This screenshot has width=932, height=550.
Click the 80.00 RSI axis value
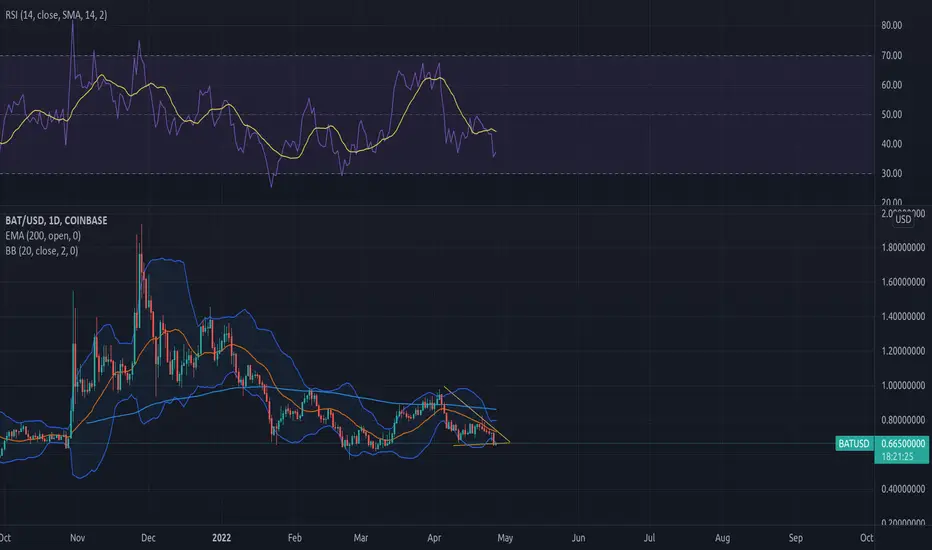point(892,25)
